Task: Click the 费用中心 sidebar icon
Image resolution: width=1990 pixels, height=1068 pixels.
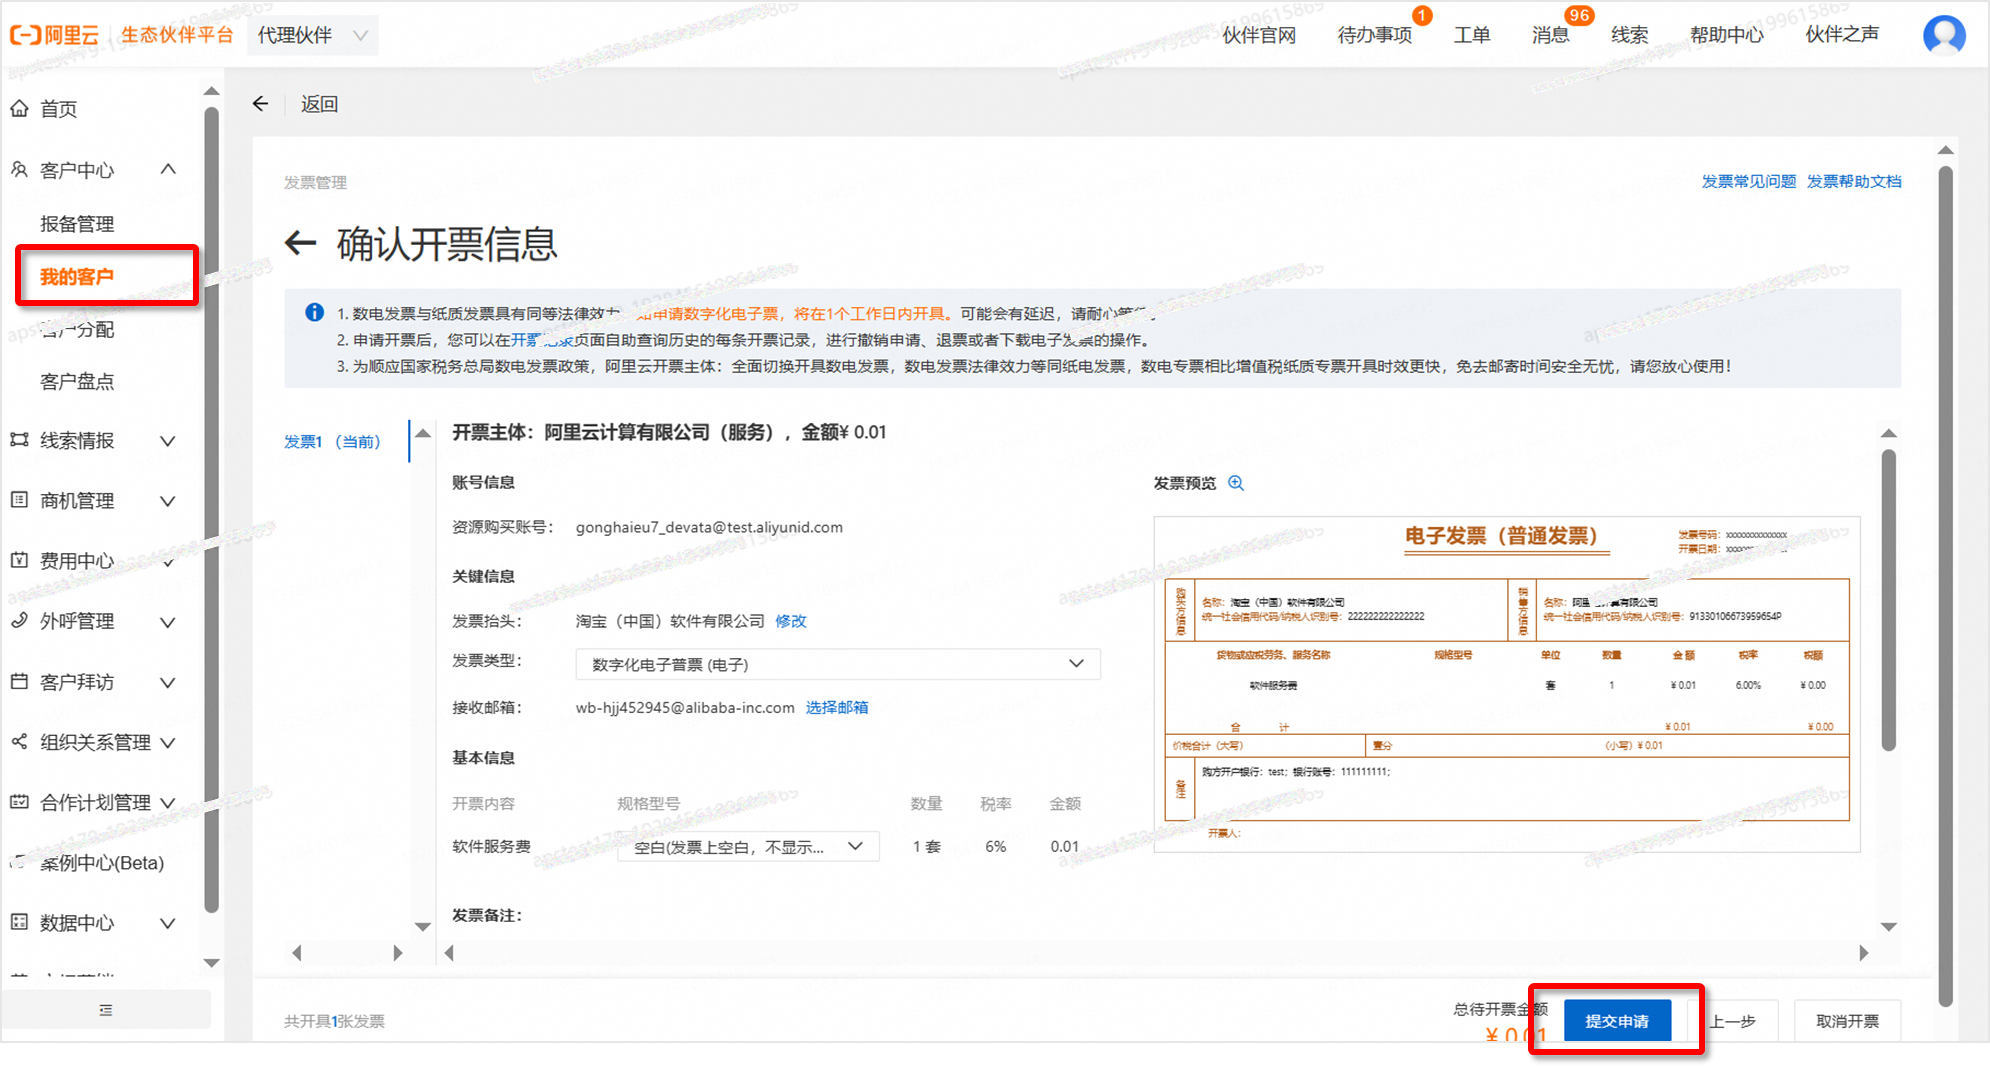Action: (19, 560)
